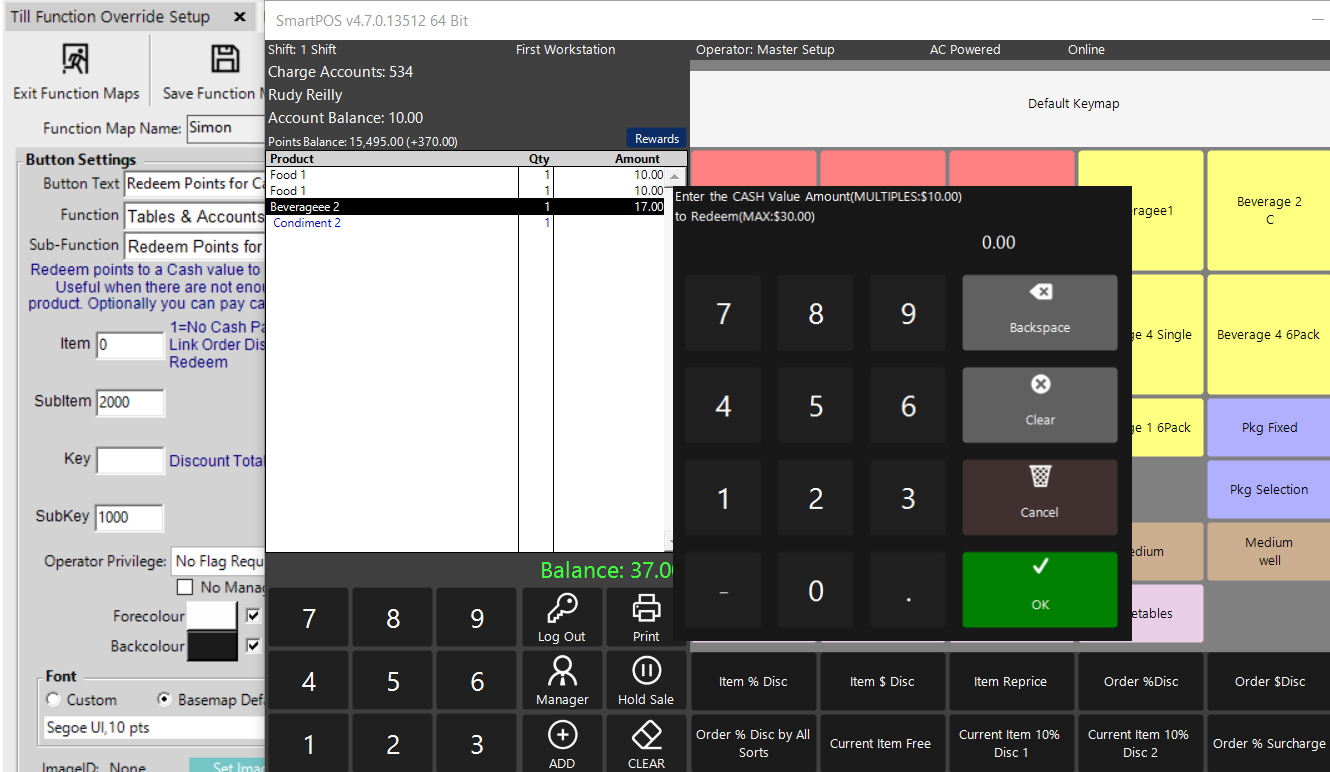Click the CLEAR eraser icon
1330x772 pixels.
646,736
